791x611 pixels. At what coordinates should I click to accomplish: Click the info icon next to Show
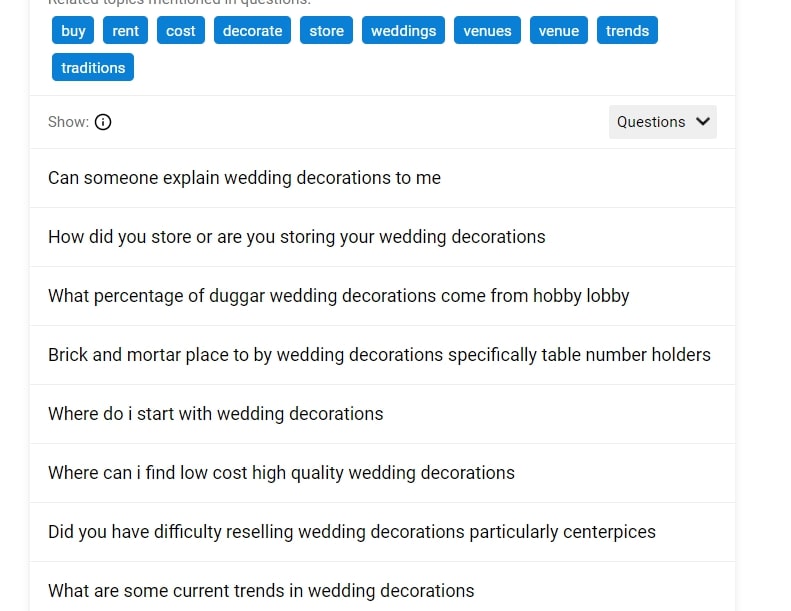click(x=103, y=122)
